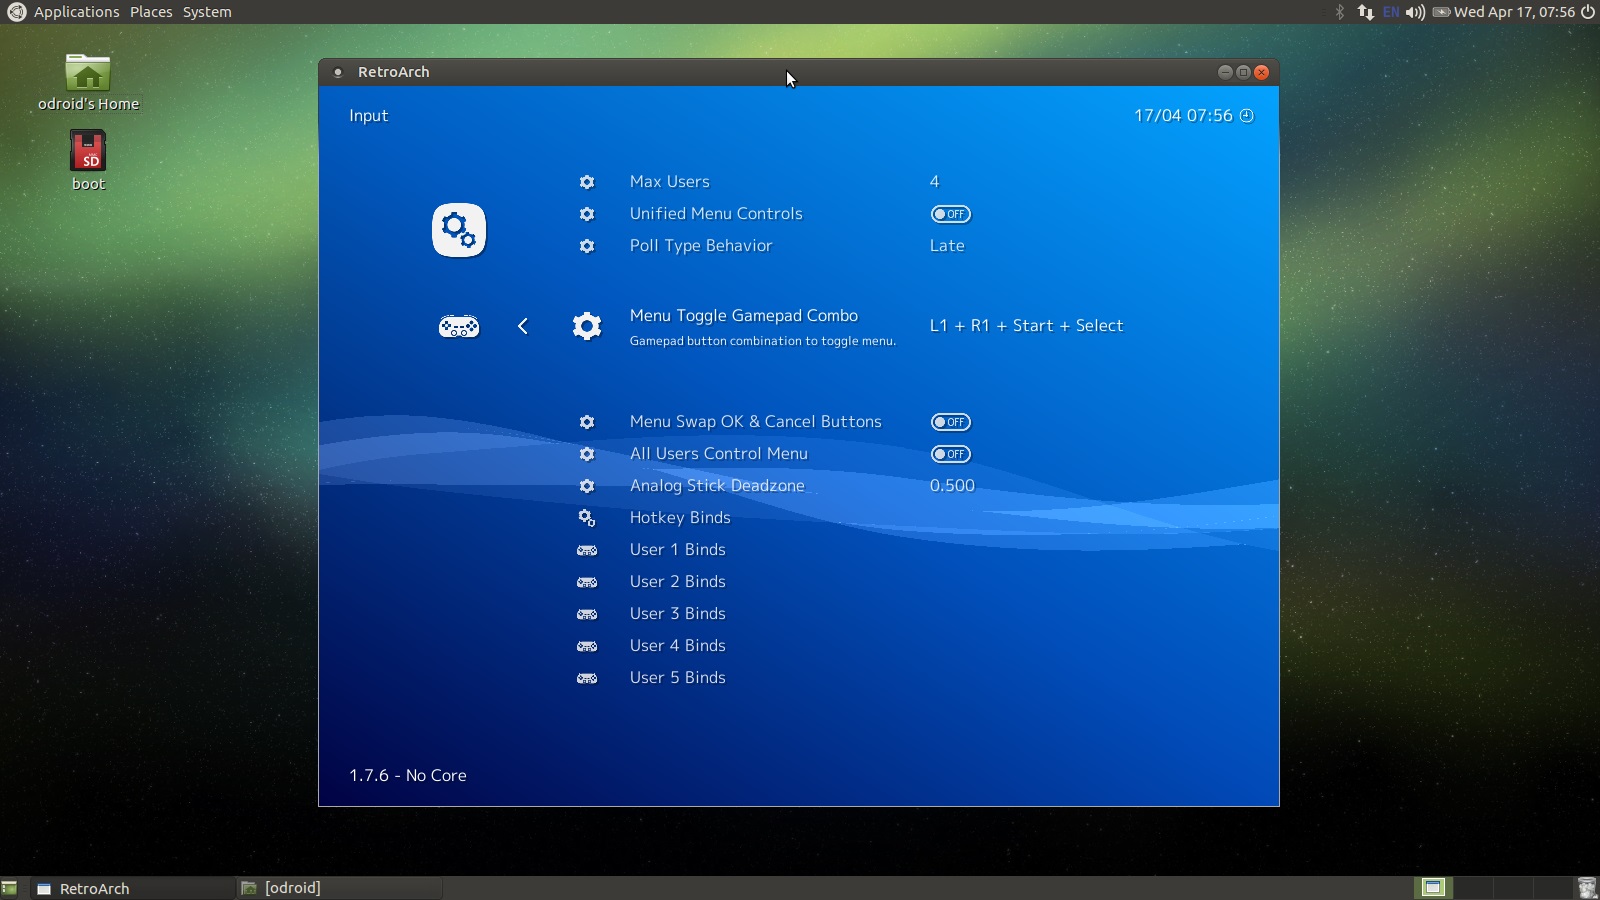Toggle Unified Menu Controls switch
Image resolution: width=1600 pixels, height=900 pixels.
950,214
